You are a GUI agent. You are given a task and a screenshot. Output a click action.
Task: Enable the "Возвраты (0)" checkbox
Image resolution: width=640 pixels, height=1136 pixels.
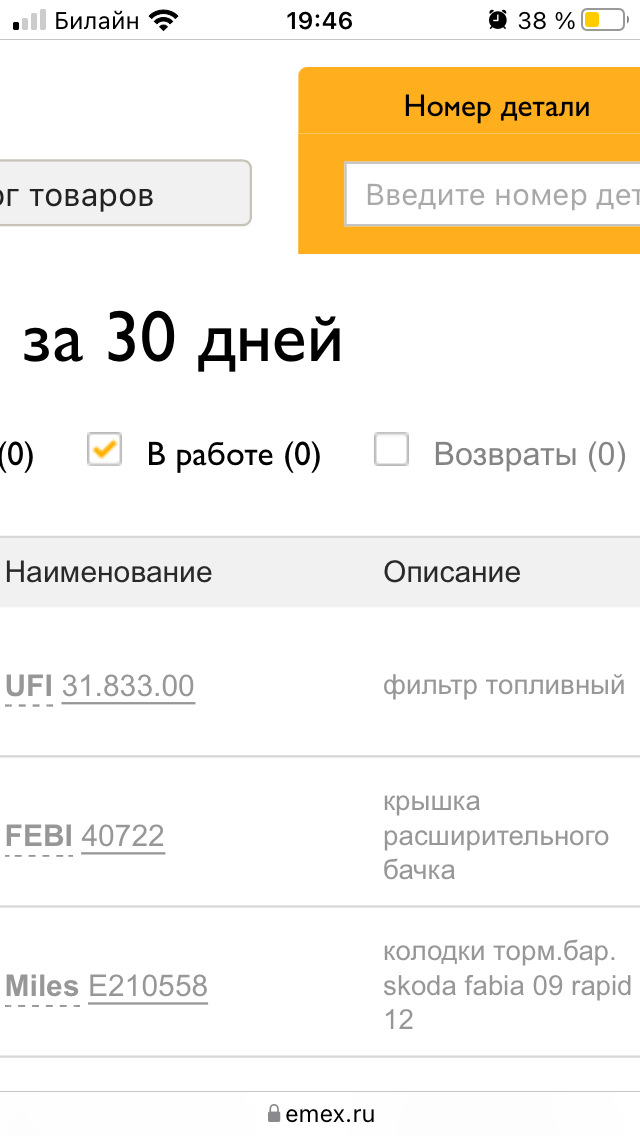391,449
